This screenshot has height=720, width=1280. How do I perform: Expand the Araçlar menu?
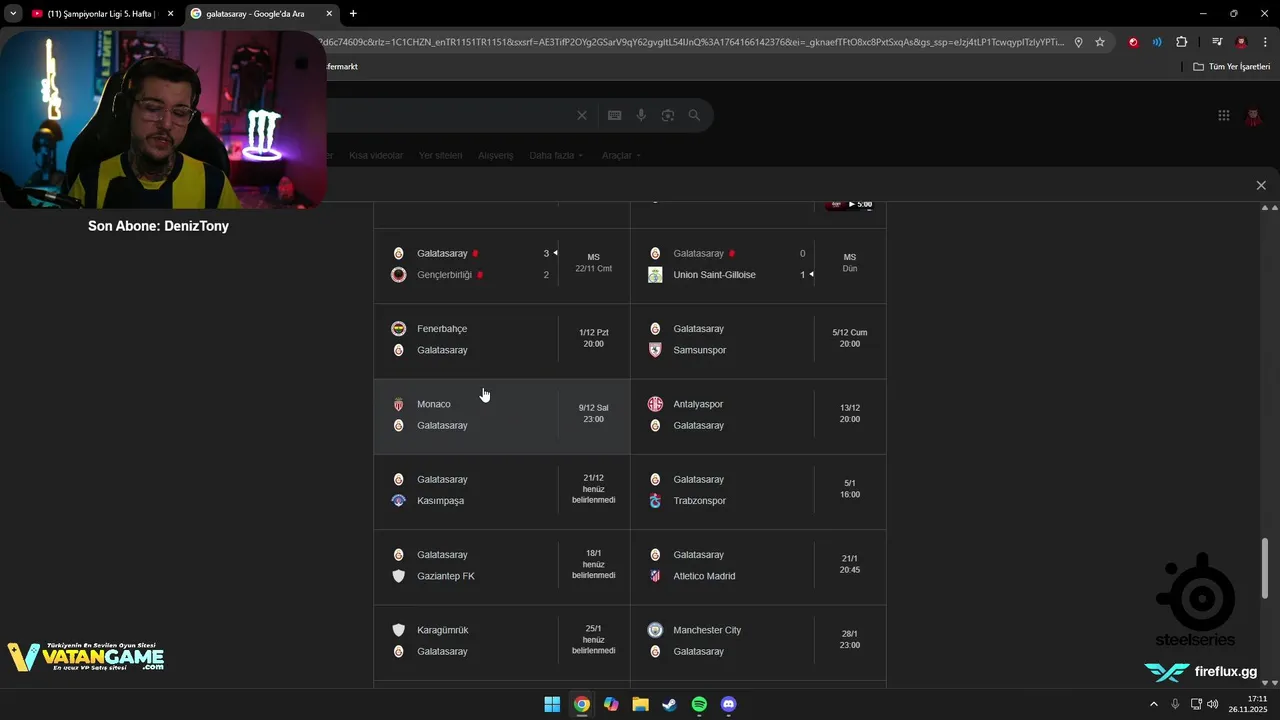621,156
